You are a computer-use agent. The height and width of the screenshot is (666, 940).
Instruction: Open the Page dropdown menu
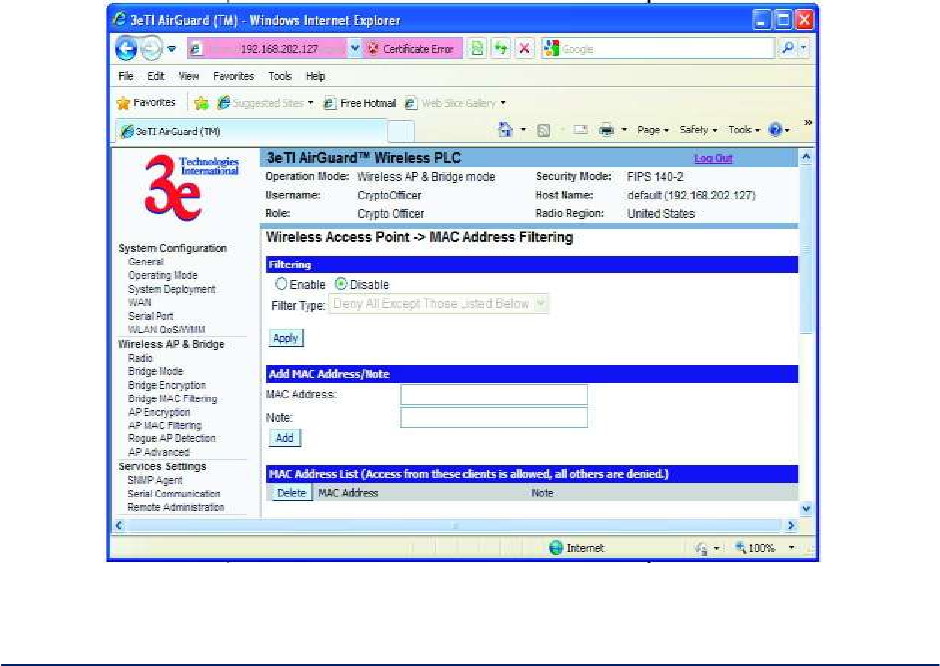(x=652, y=129)
